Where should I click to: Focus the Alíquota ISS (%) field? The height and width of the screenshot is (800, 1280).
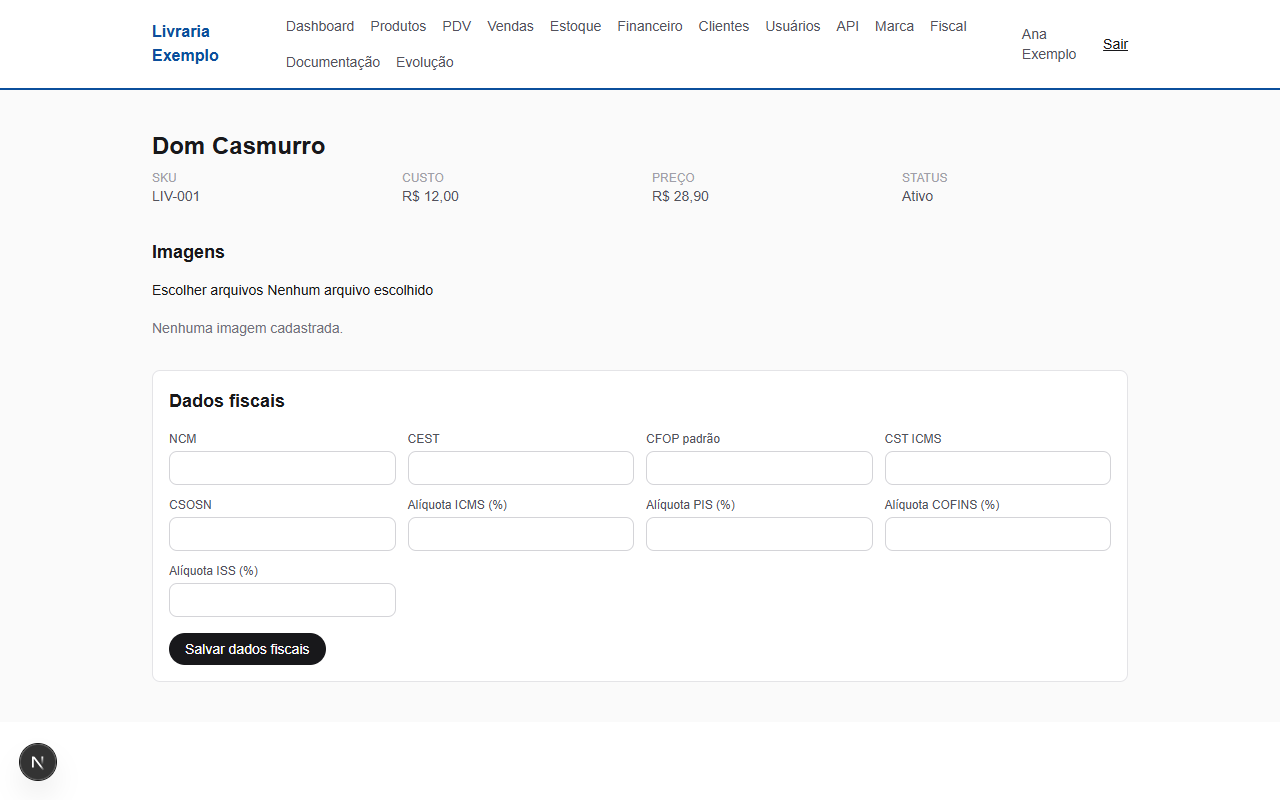click(x=282, y=600)
